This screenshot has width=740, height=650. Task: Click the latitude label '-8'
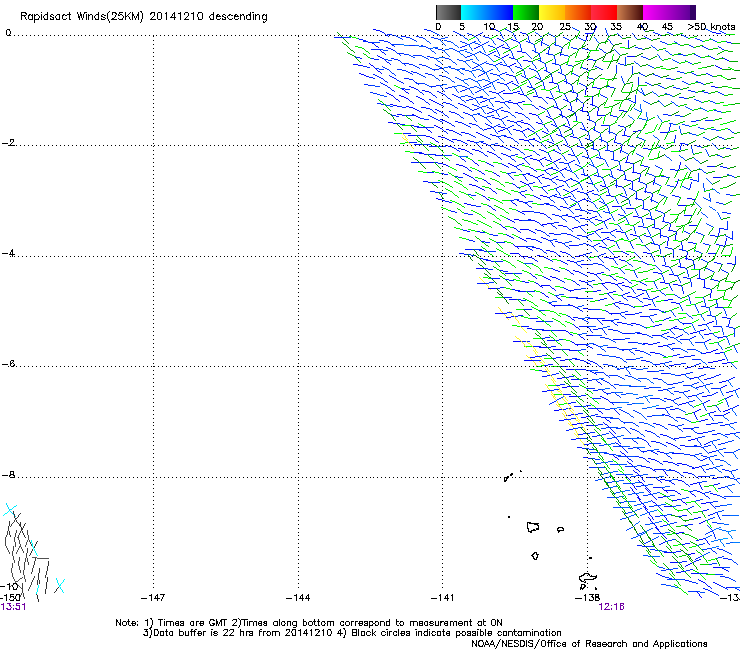click(8, 475)
